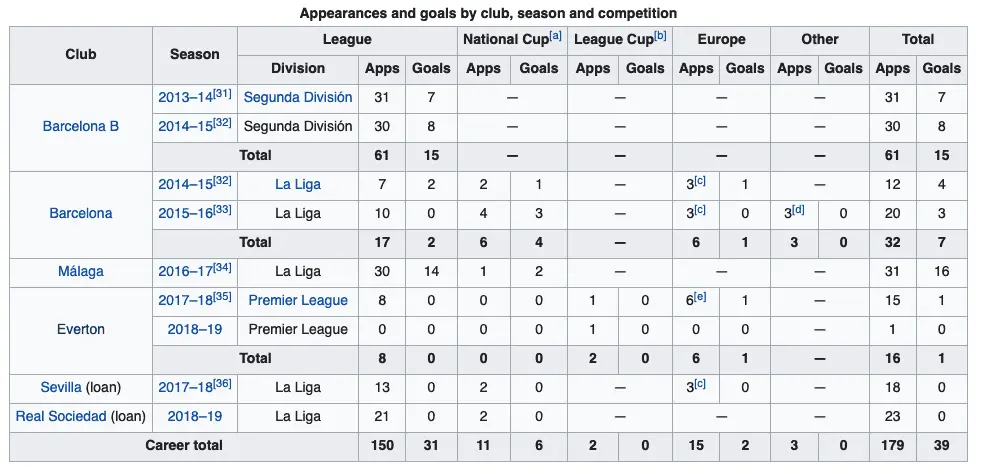Screen dimensions: 984x474
Task: Open footnote [d] in the Other column
Action: pyautogui.click(x=798, y=209)
